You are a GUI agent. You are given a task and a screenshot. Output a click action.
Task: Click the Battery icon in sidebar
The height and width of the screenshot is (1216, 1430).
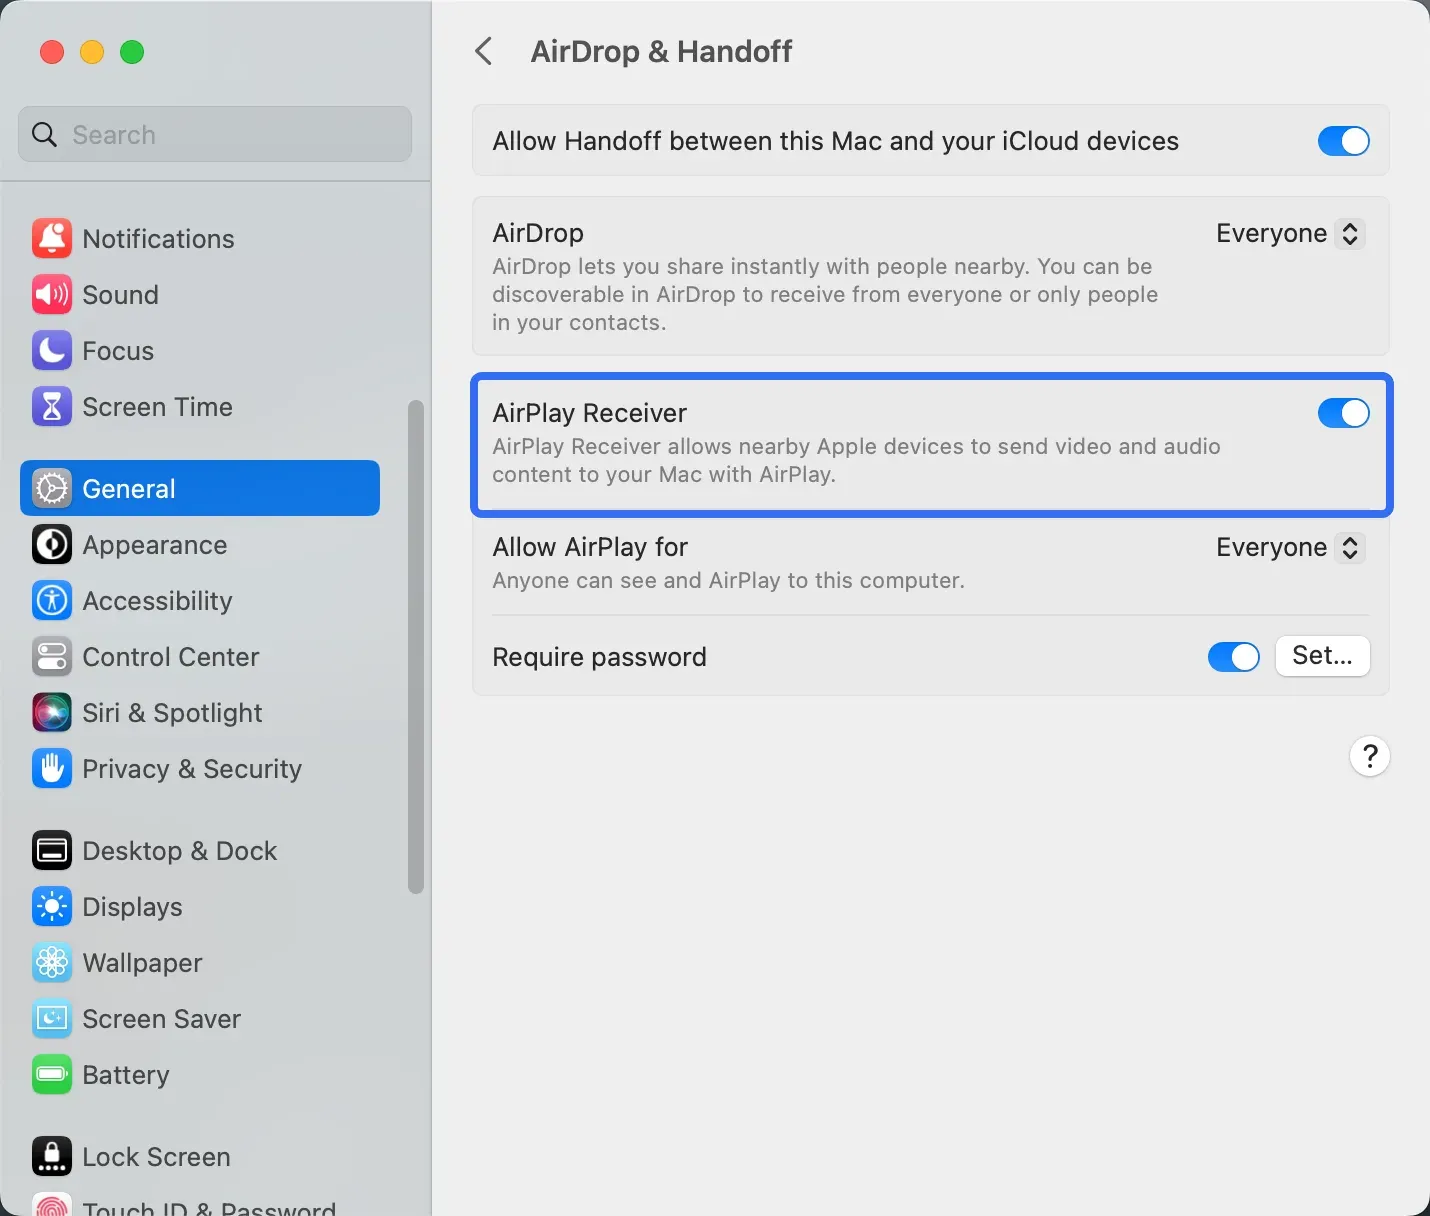point(52,1074)
